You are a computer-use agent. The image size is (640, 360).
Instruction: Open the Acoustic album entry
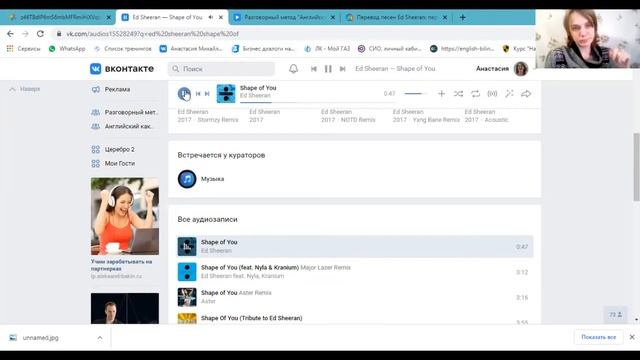[487, 116]
